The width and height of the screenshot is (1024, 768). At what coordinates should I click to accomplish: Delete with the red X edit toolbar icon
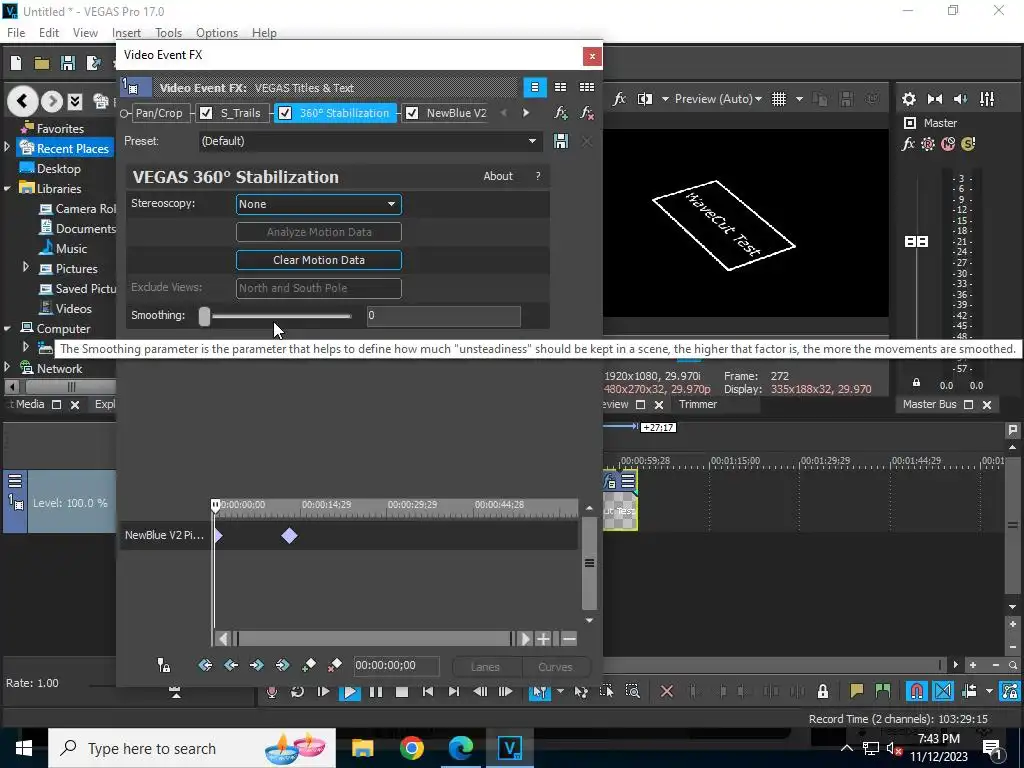point(667,691)
